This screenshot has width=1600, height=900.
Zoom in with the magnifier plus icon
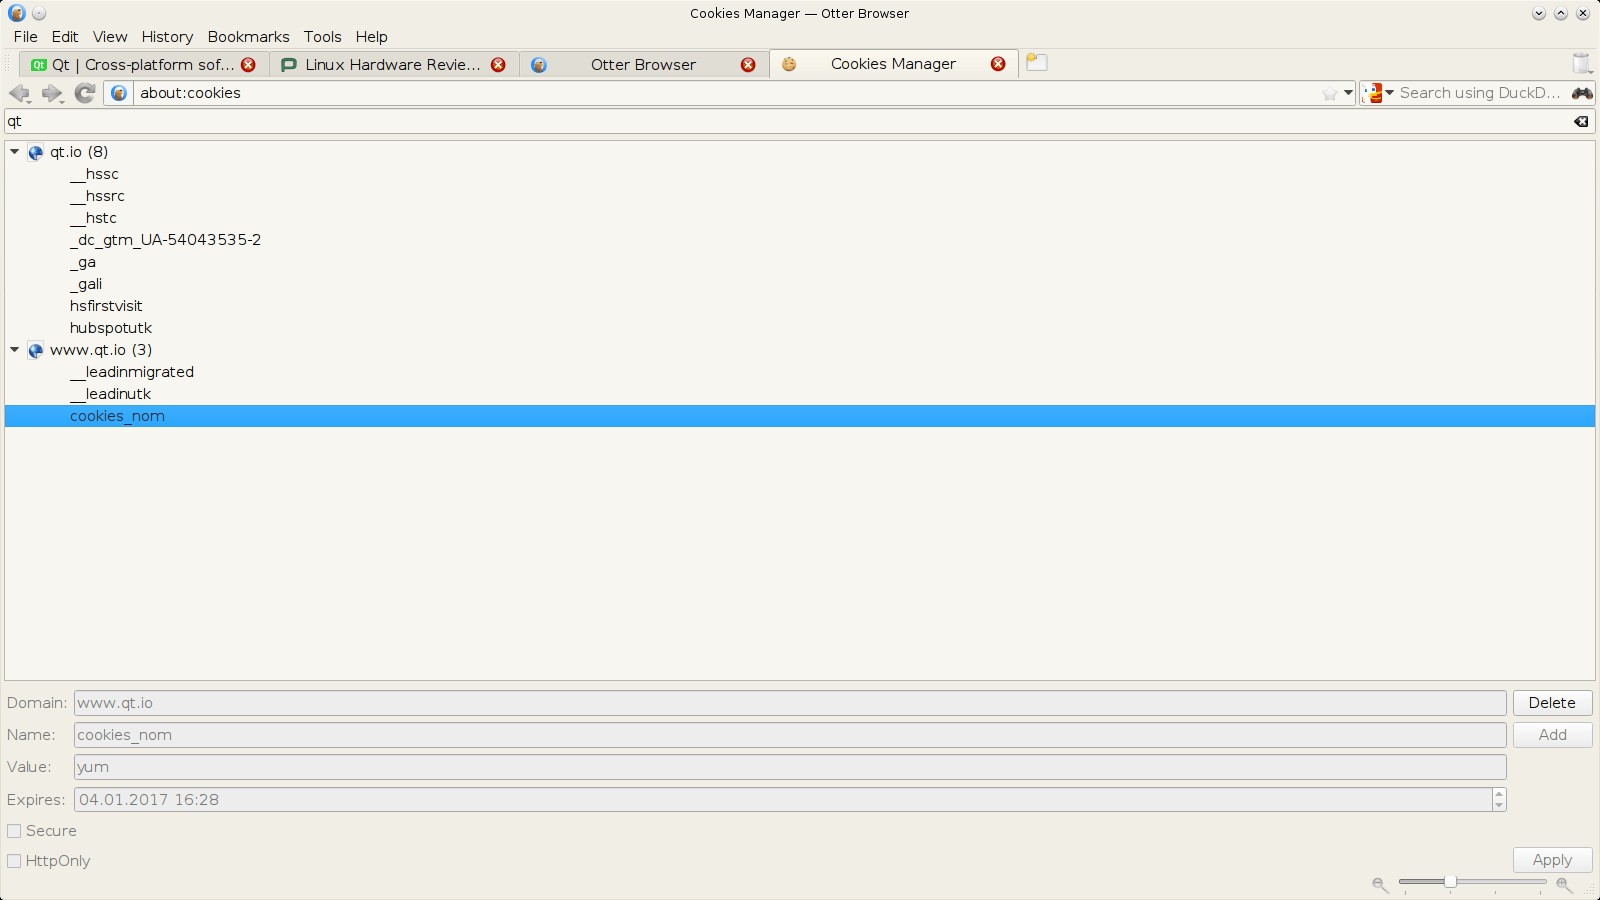[x=1565, y=885]
